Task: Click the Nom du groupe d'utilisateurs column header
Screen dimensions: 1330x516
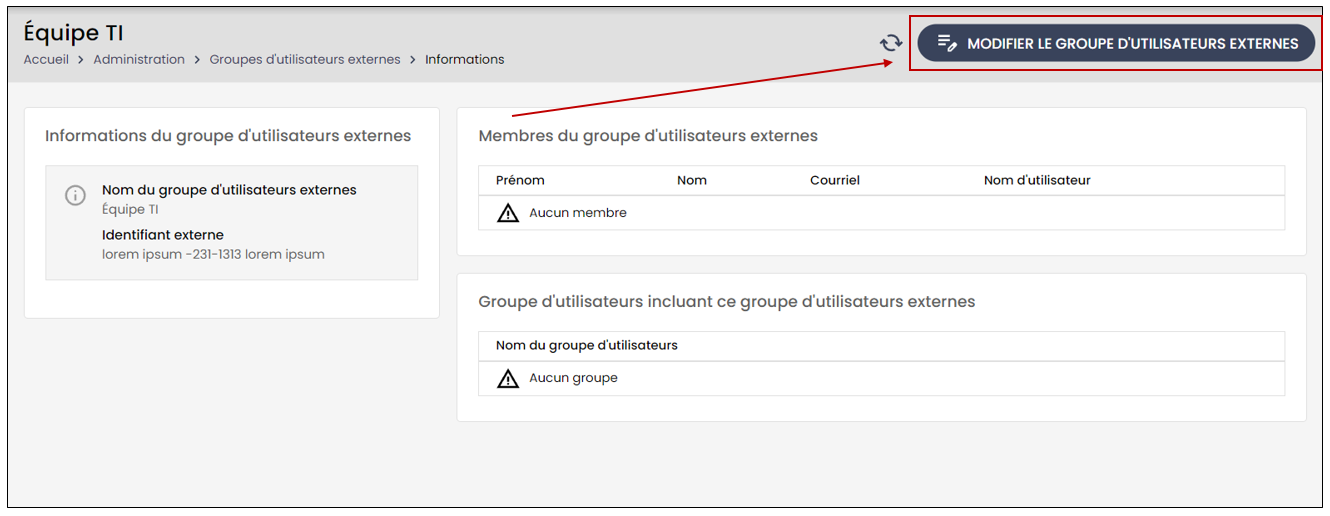Action: [x=587, y=345]
